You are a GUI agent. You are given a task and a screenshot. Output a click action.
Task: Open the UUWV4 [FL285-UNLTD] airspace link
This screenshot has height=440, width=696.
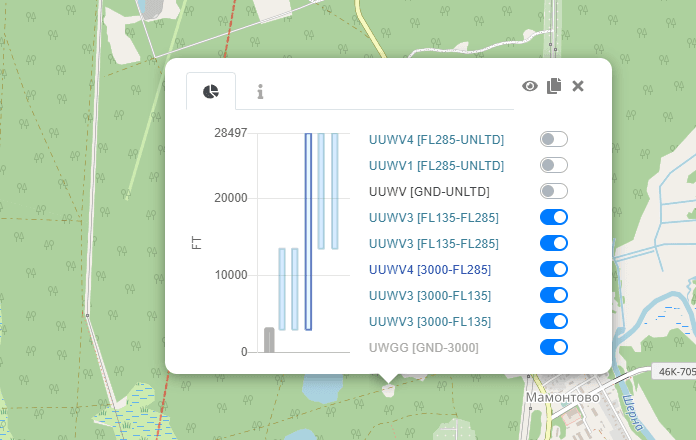click(x=436, y=139)
